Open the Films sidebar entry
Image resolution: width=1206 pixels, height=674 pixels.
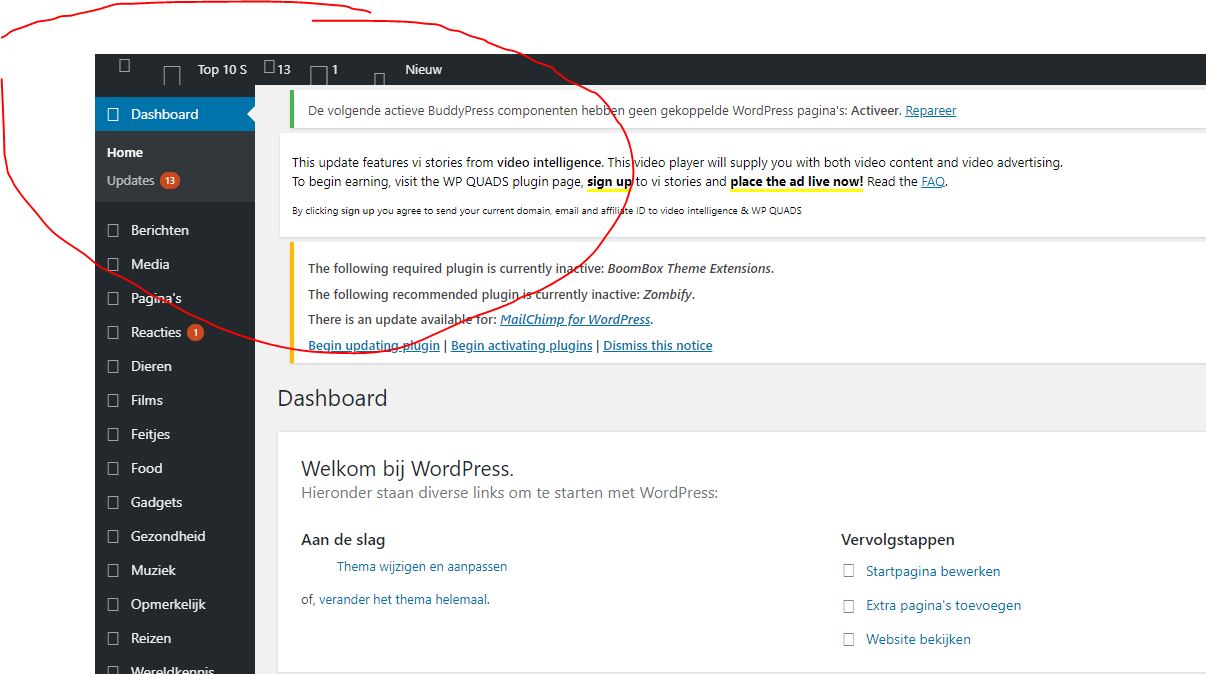[147, 400]
